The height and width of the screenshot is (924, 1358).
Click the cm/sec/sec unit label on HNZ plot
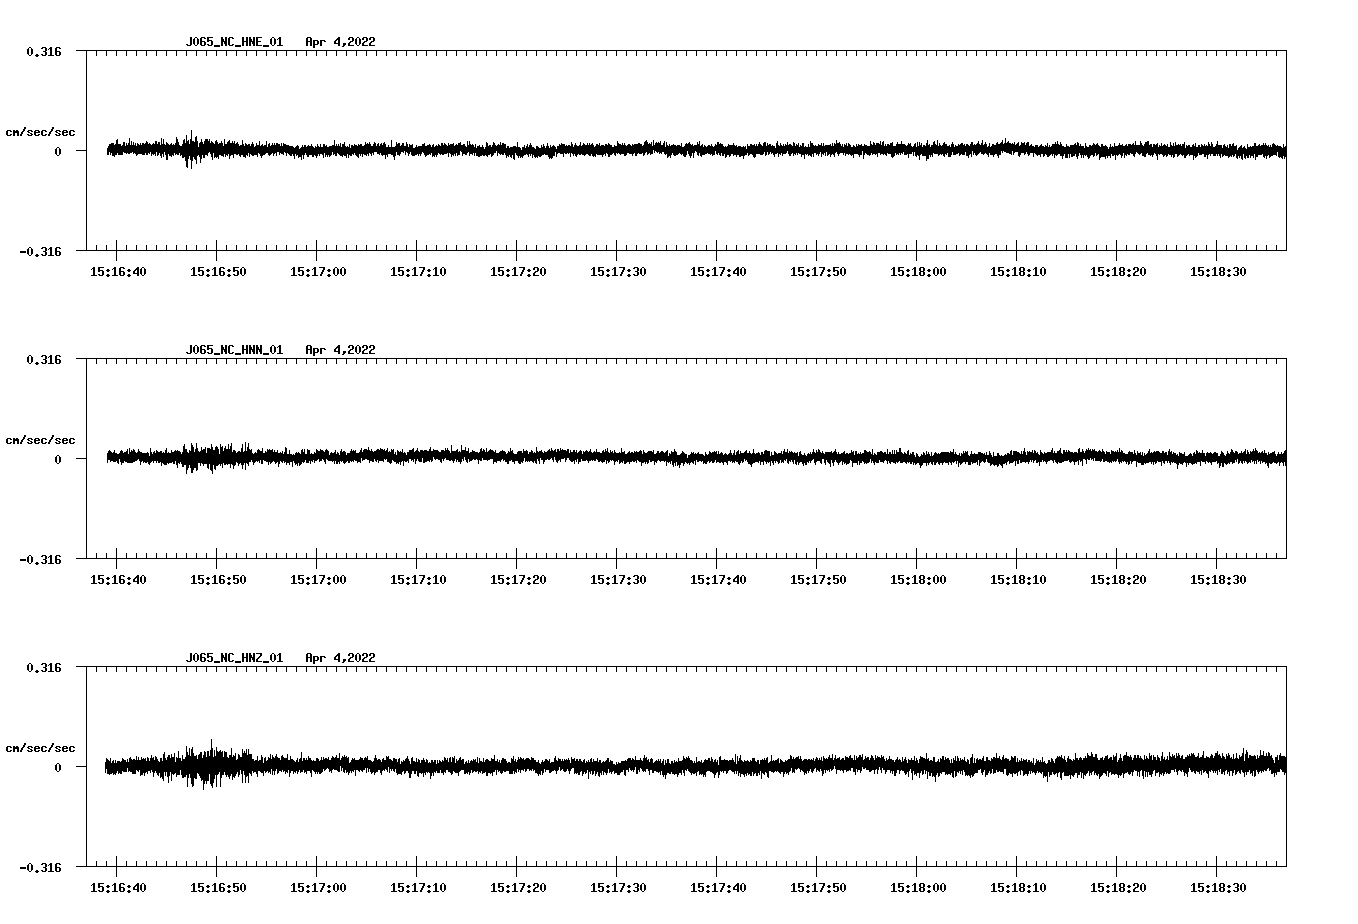pyautogui.click(x=41, y=748)
